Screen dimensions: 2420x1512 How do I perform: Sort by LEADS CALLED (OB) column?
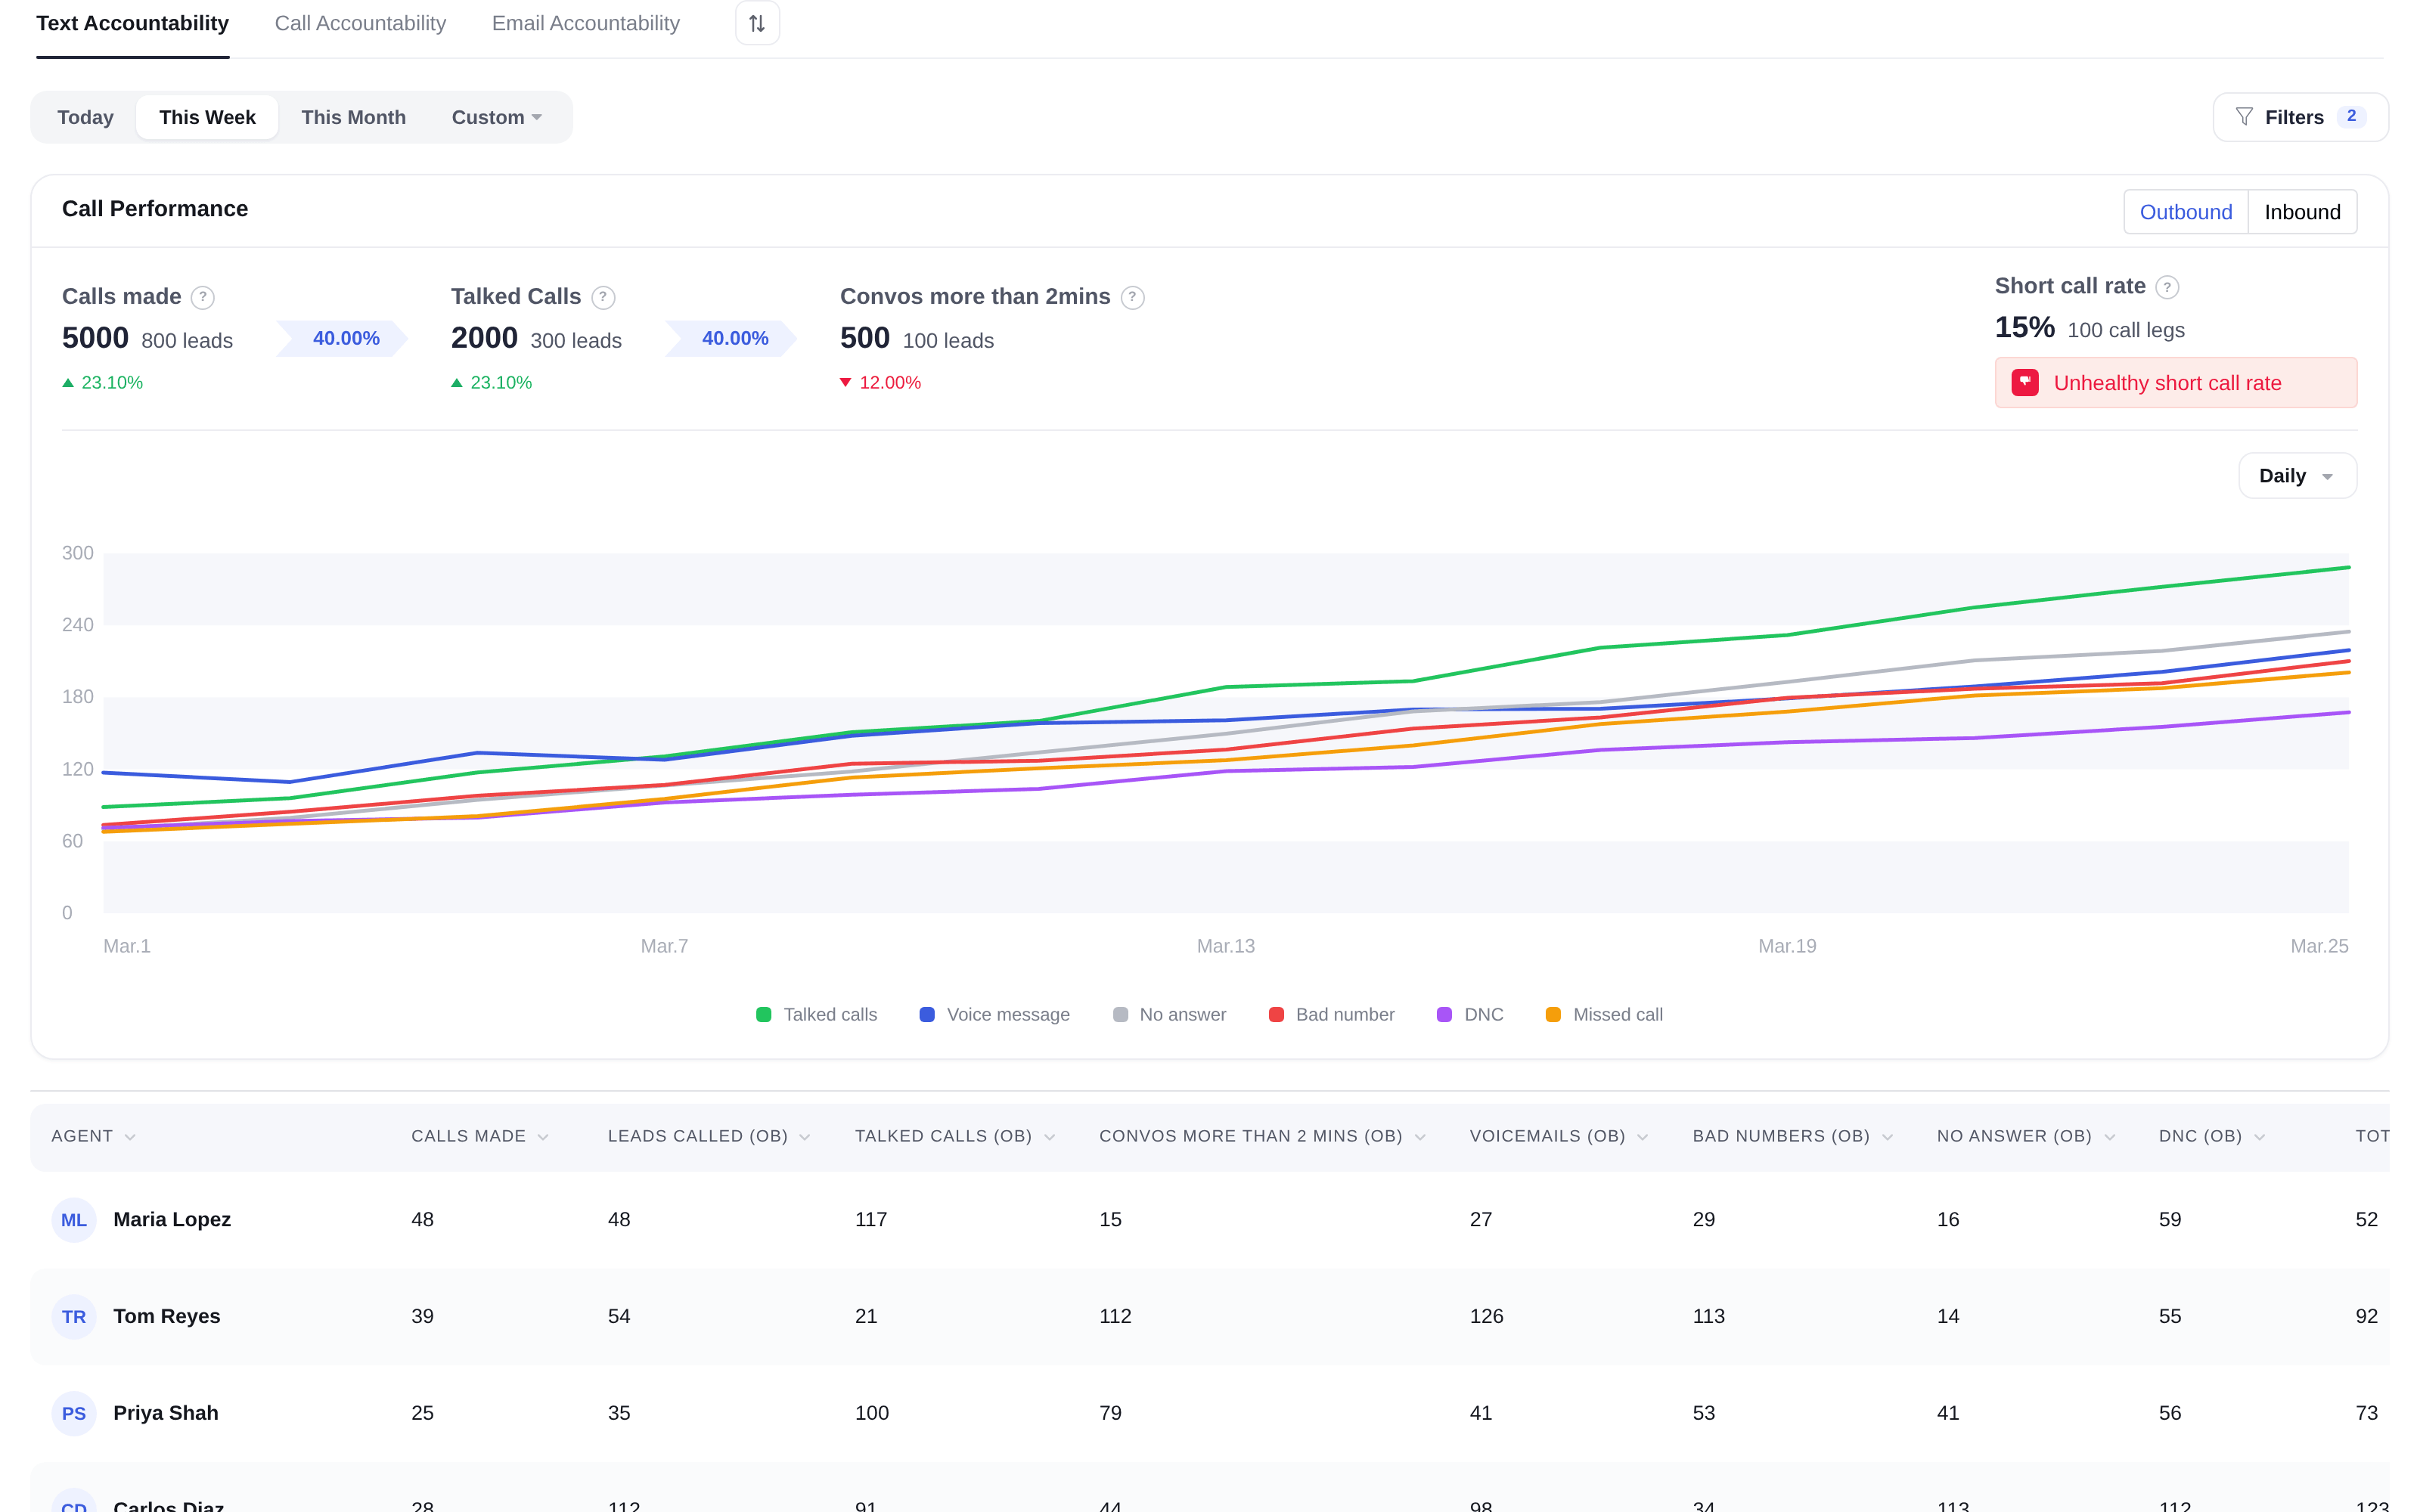point(709,1136)
